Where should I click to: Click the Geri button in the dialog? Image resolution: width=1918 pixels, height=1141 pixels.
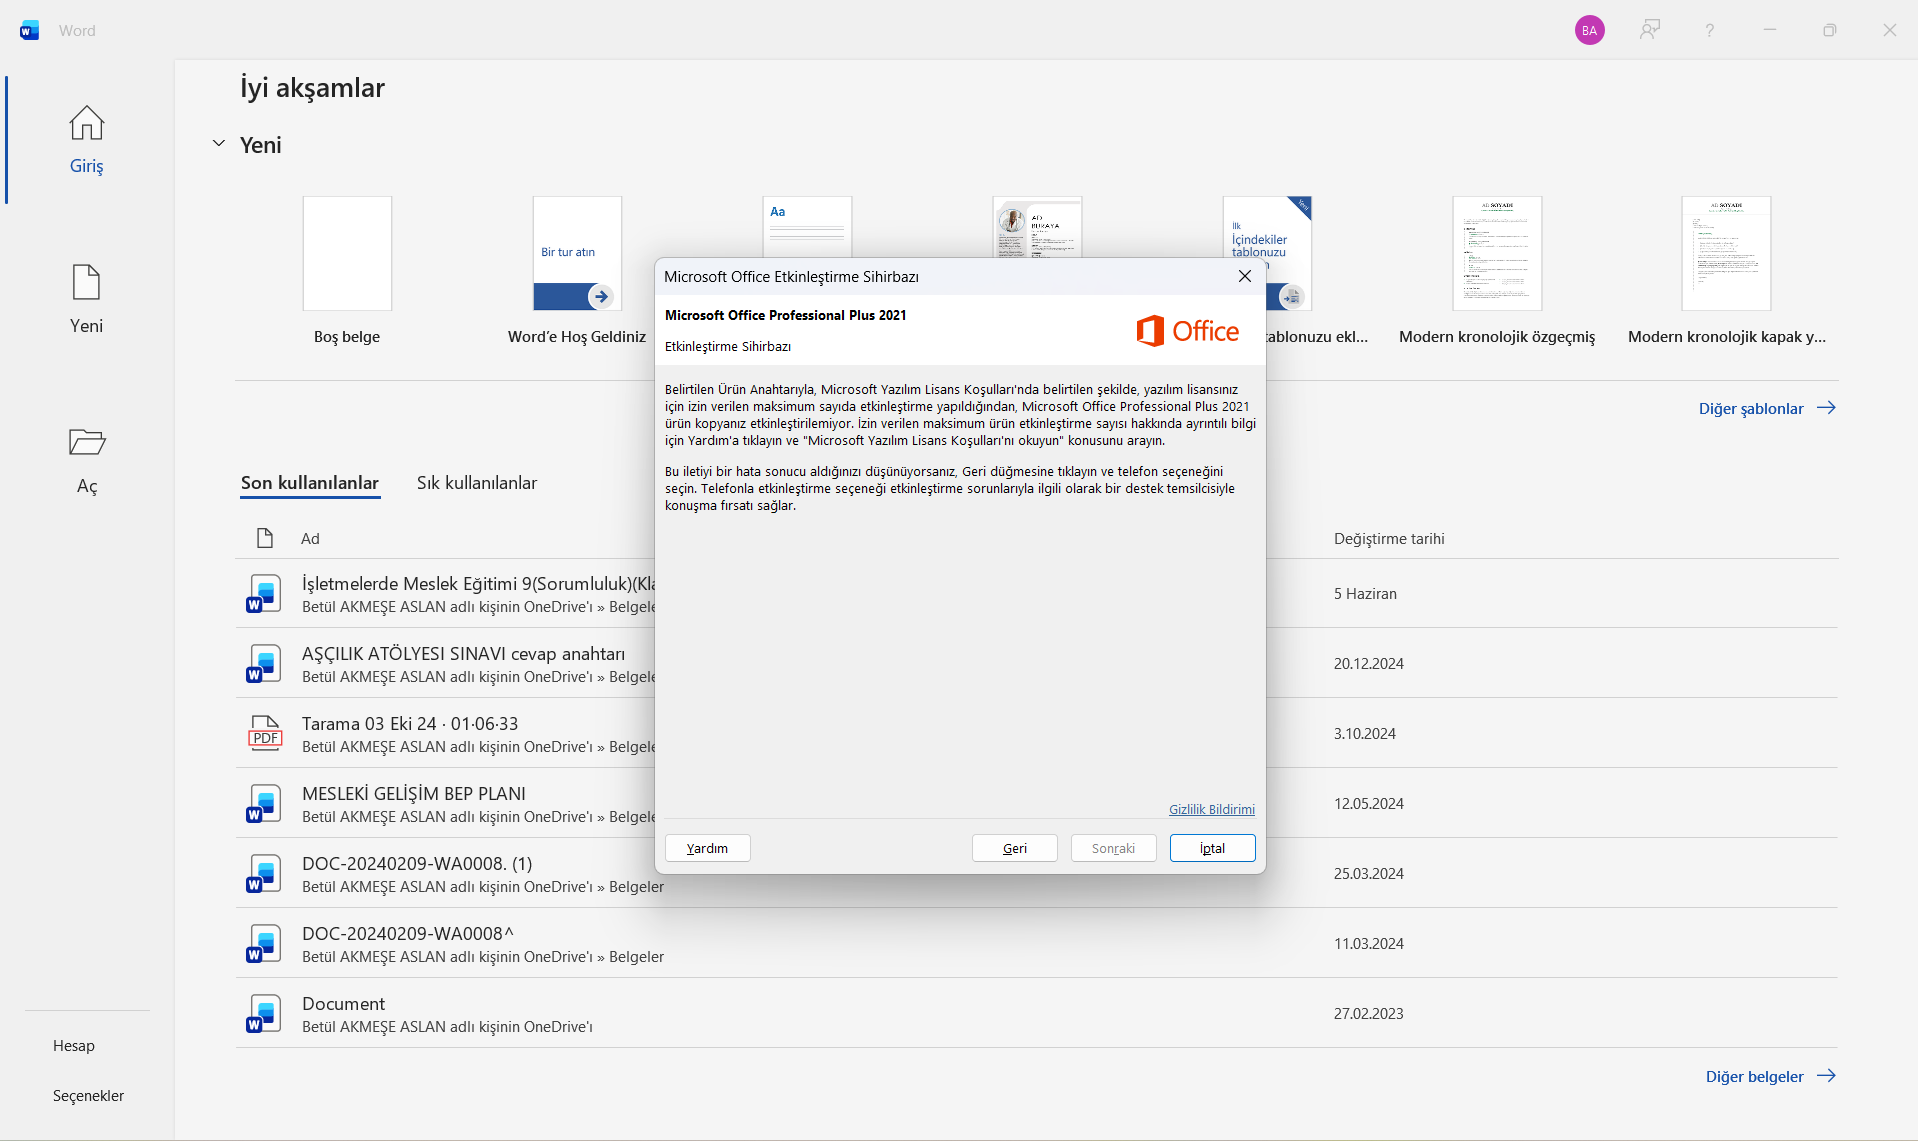coord(1015,848)
